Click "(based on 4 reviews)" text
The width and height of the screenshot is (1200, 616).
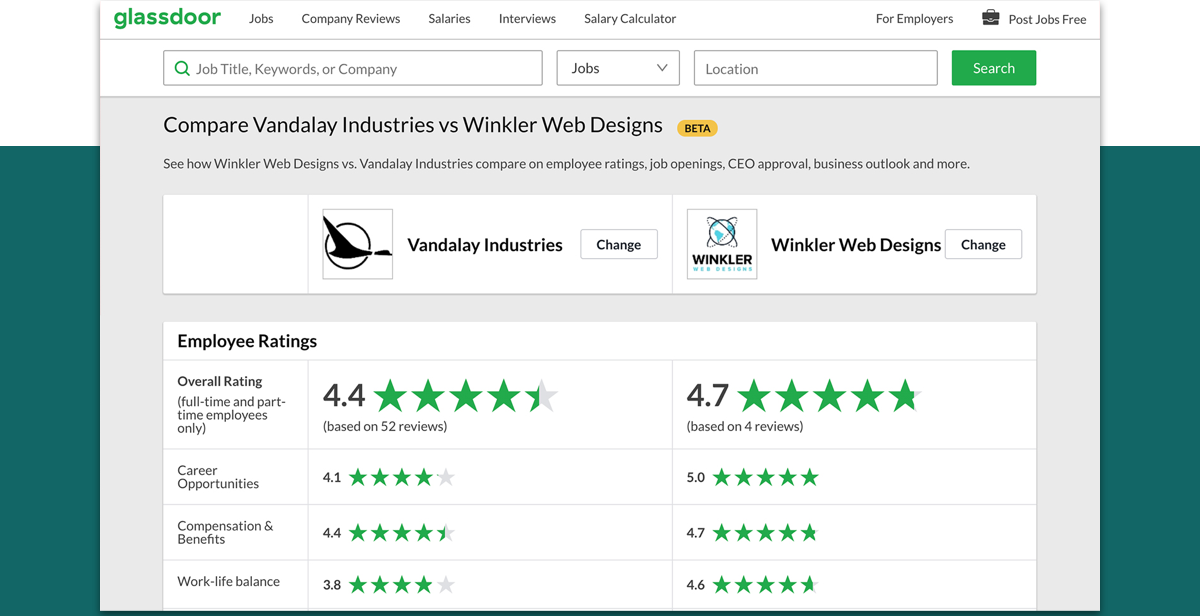pos(745,426)
